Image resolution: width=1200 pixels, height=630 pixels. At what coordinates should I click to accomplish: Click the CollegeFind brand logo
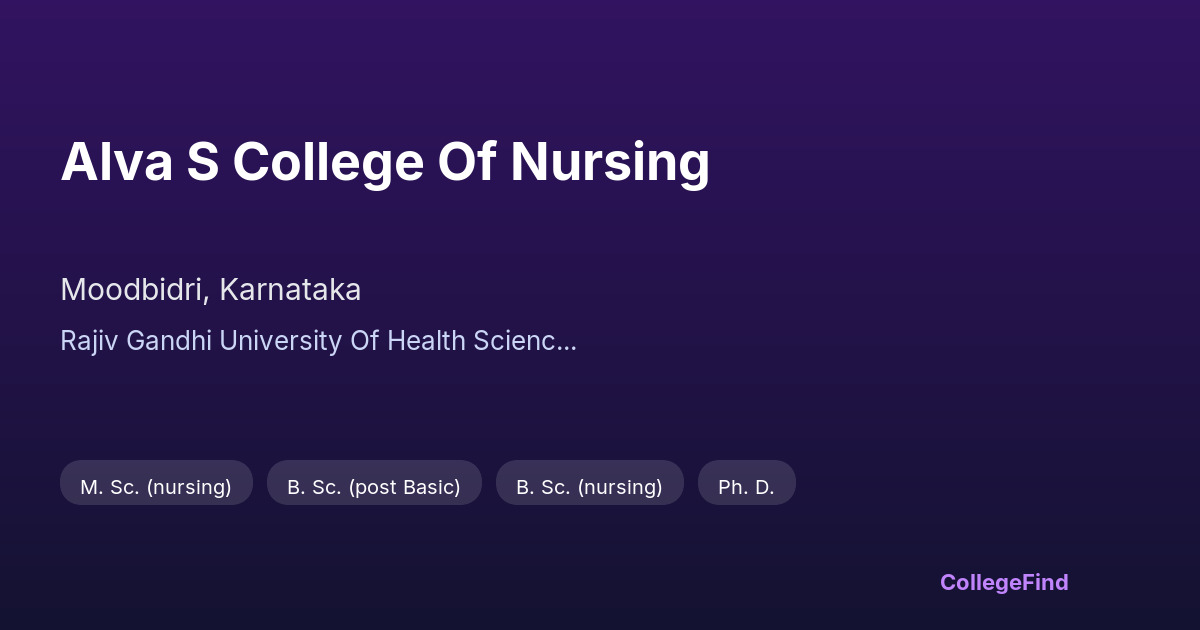coord(1003,582)
